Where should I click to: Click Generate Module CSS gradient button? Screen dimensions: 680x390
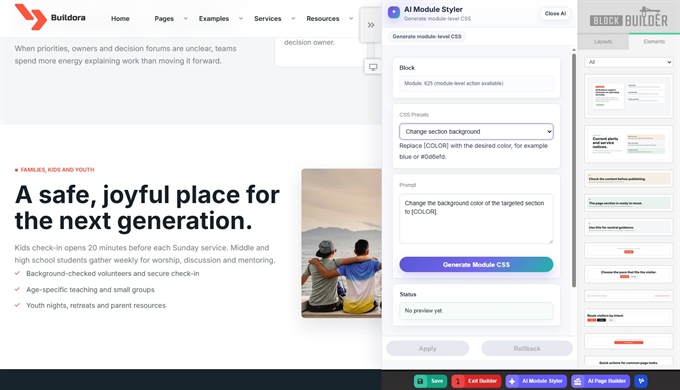point(476,265)
